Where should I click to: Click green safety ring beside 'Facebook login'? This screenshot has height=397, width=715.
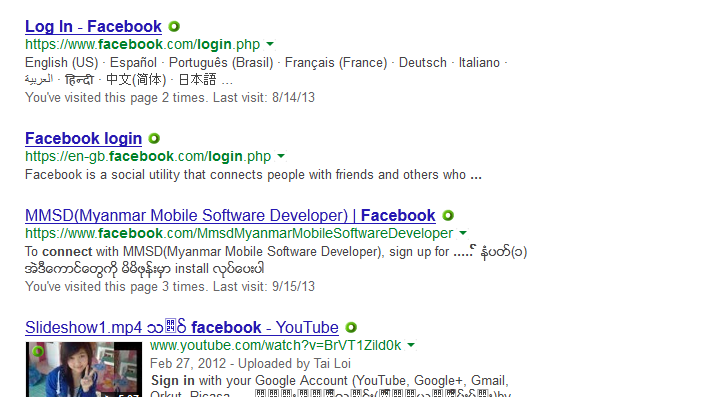(154, 138)
